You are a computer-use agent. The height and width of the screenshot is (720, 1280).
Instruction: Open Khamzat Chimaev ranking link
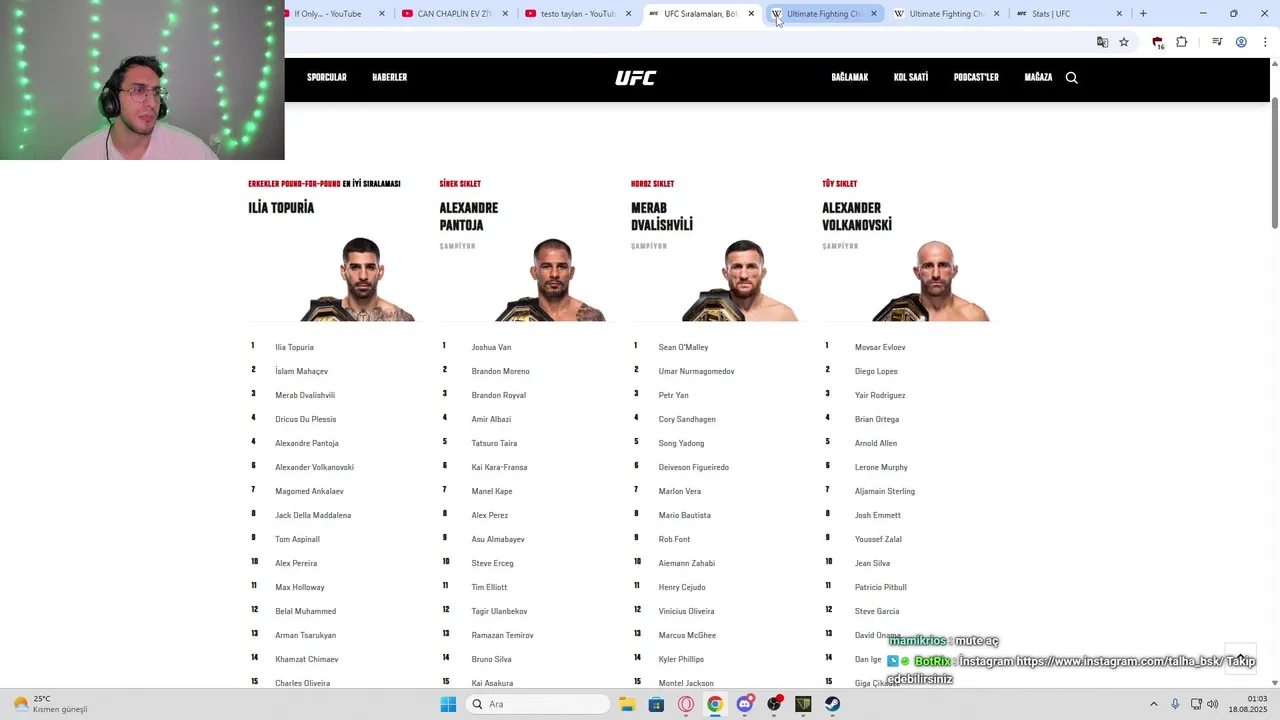click(x=307, y=659)
